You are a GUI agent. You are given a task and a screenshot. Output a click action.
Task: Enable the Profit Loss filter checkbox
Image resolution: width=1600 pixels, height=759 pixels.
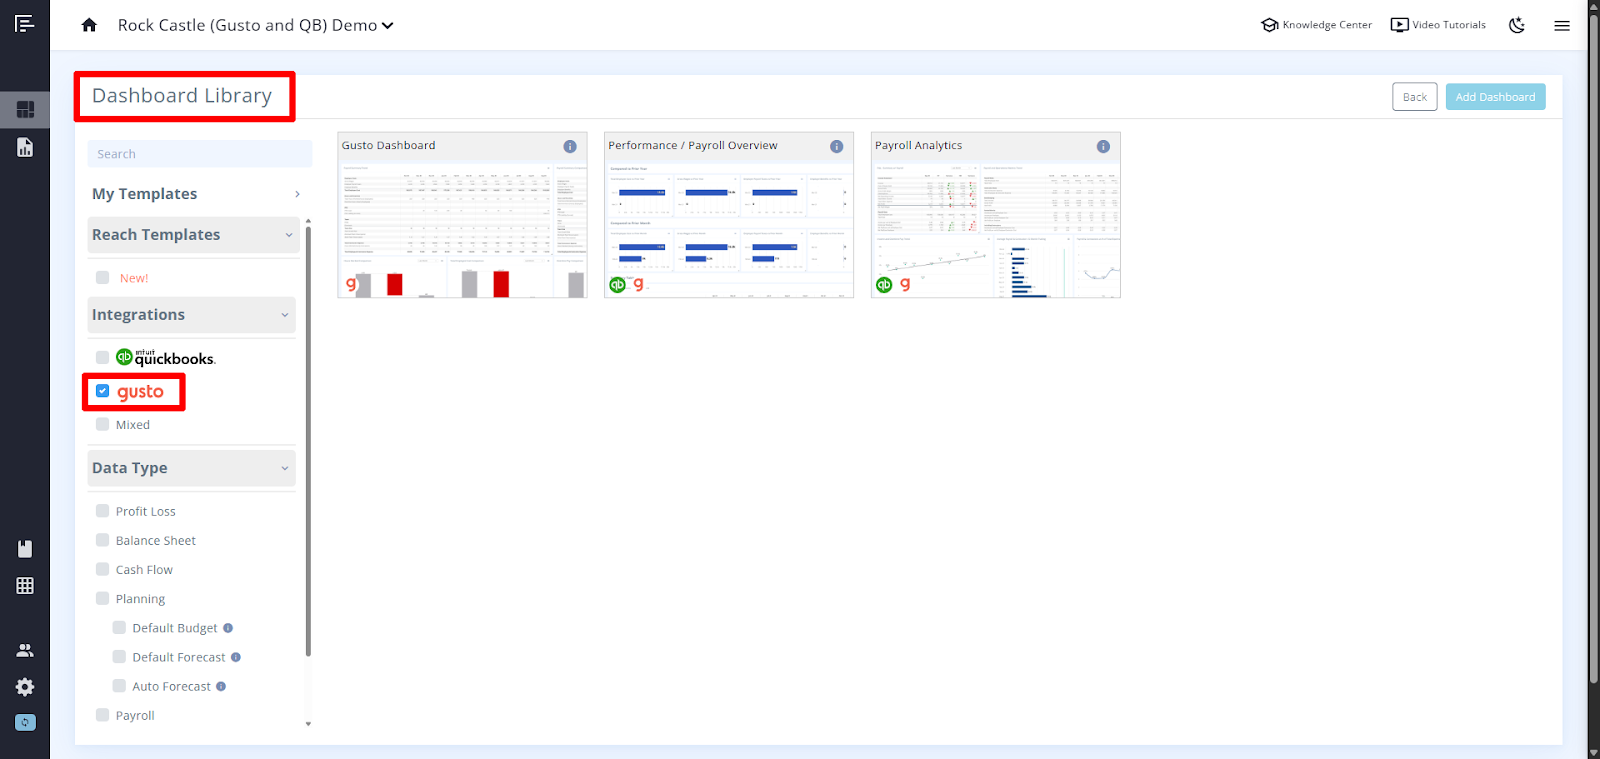[x=103, y=511]
